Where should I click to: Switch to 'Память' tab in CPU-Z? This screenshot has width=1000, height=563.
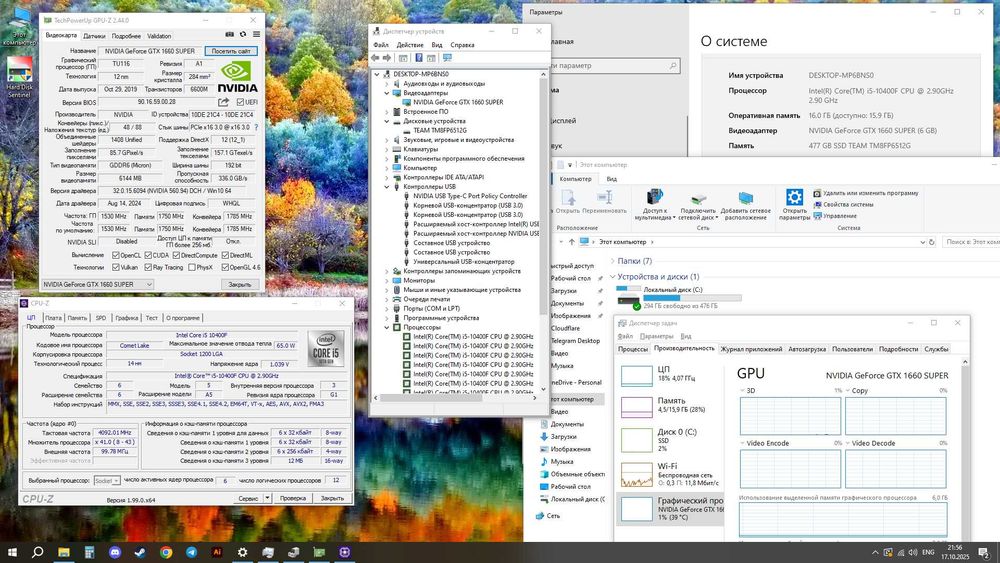click(x=77, y=318)
